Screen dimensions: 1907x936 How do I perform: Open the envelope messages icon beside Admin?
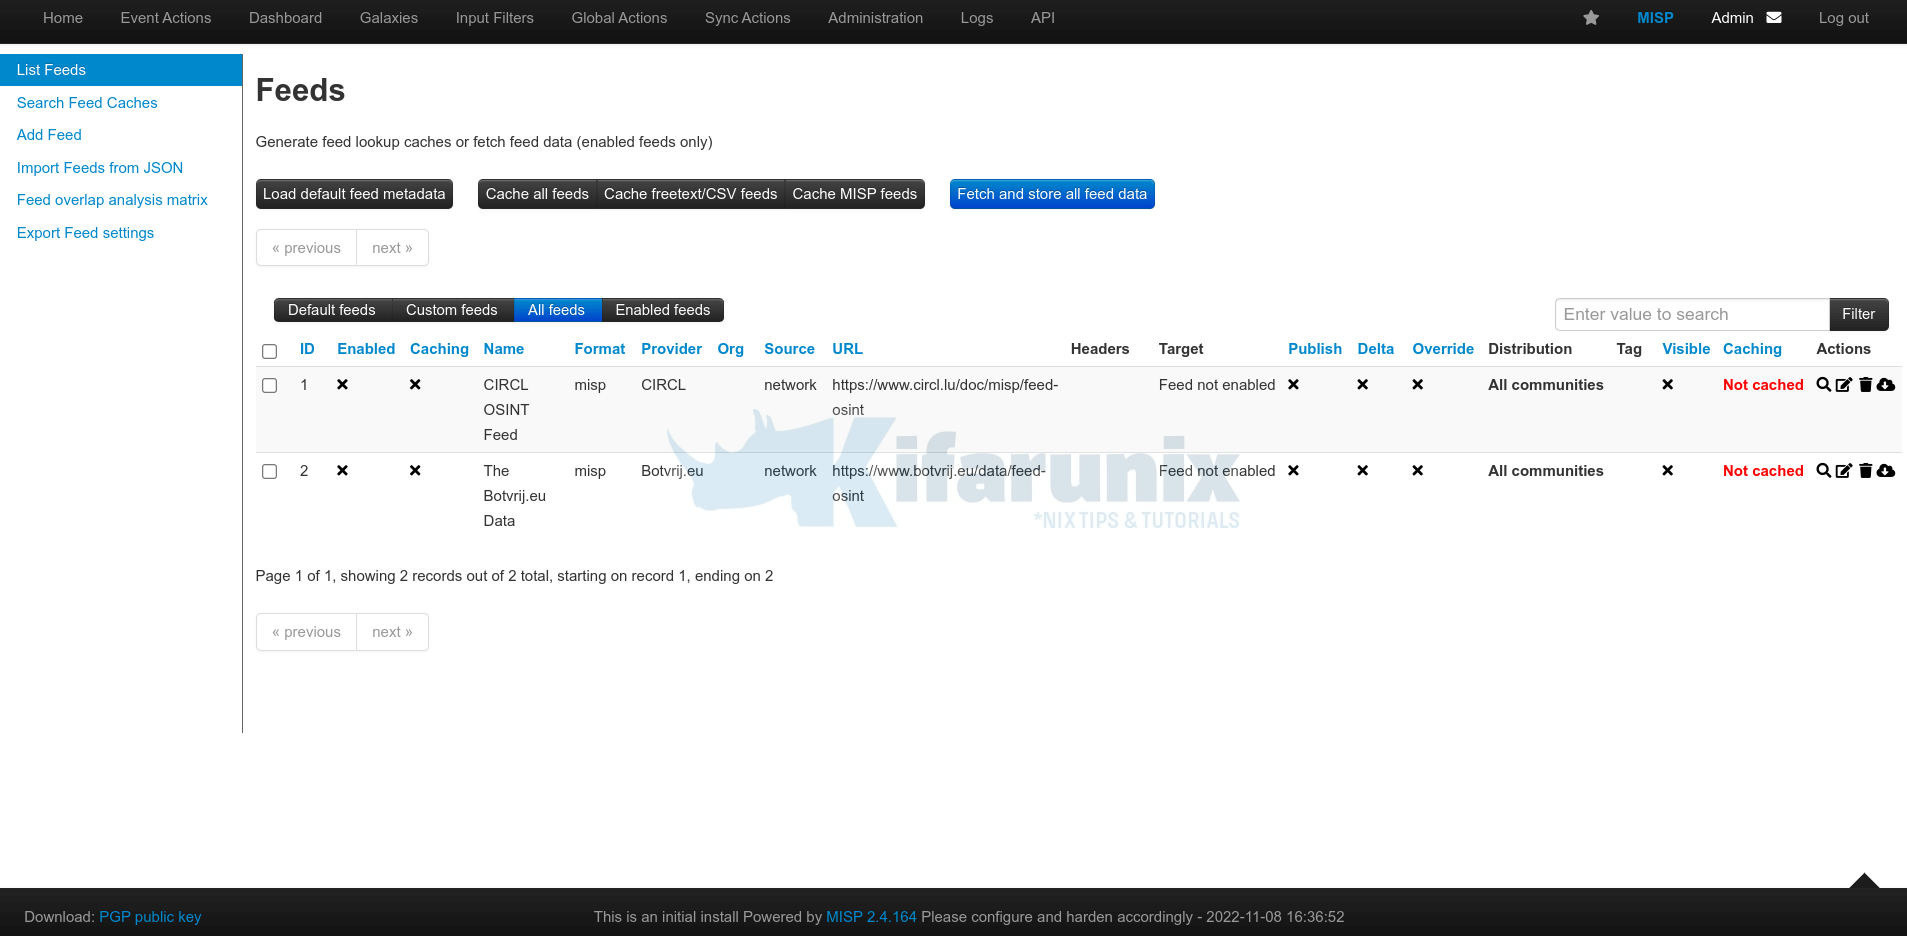pos(1774,18)
